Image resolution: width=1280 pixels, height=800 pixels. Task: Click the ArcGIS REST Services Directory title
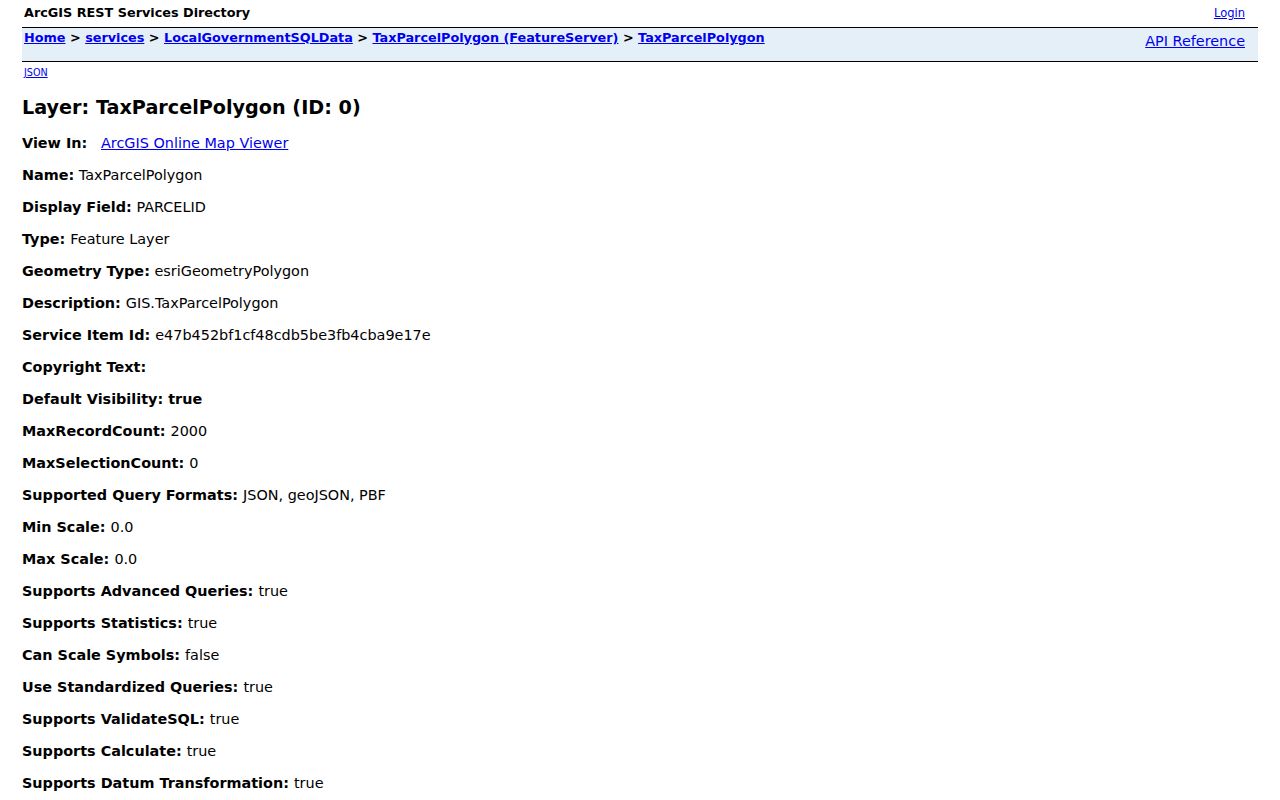pos(137,13)
